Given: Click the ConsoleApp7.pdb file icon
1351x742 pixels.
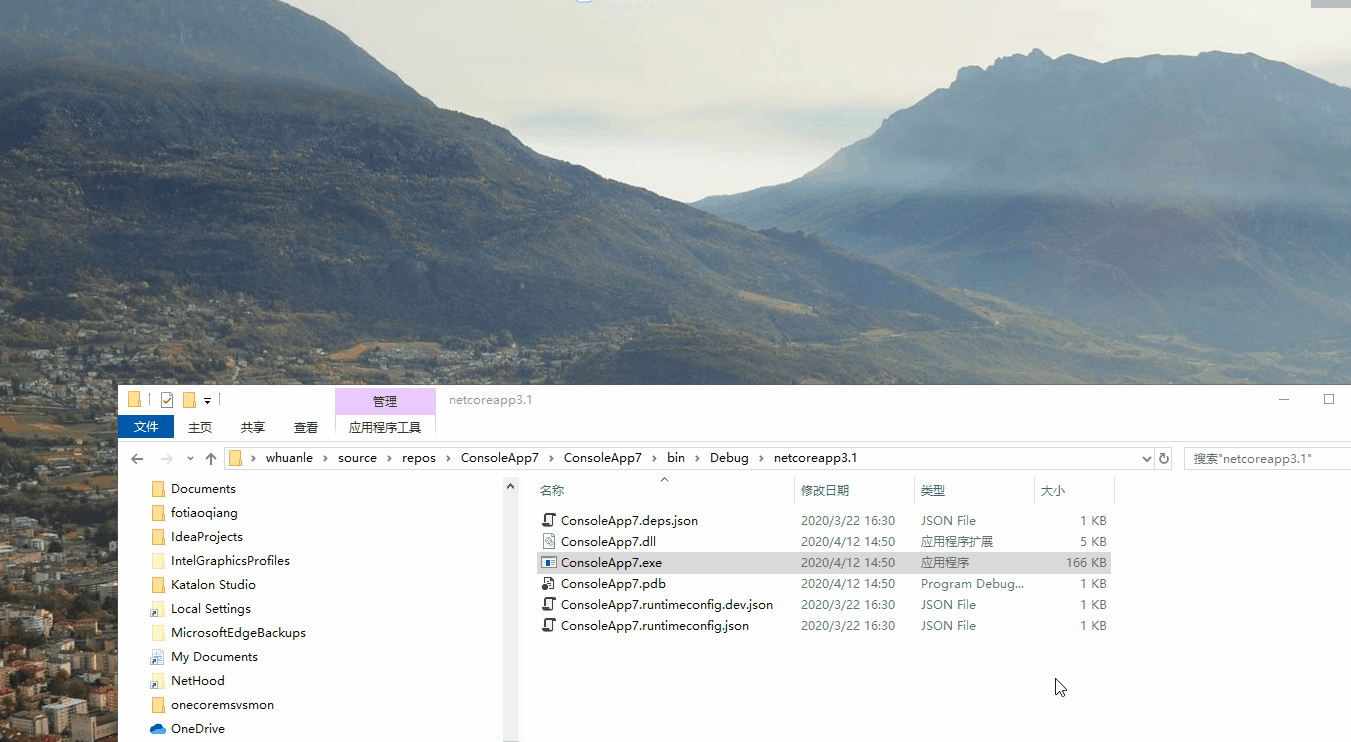Looking at the screenshot, I should [x=548, y=583].
